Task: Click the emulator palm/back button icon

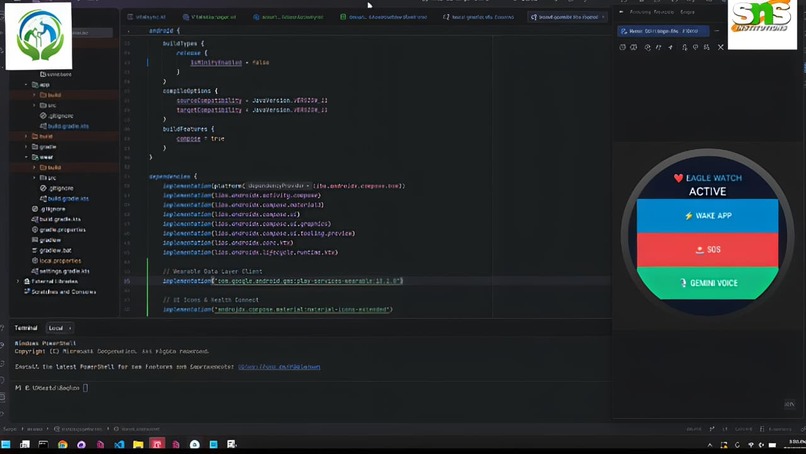Action: tap(685, 47)
